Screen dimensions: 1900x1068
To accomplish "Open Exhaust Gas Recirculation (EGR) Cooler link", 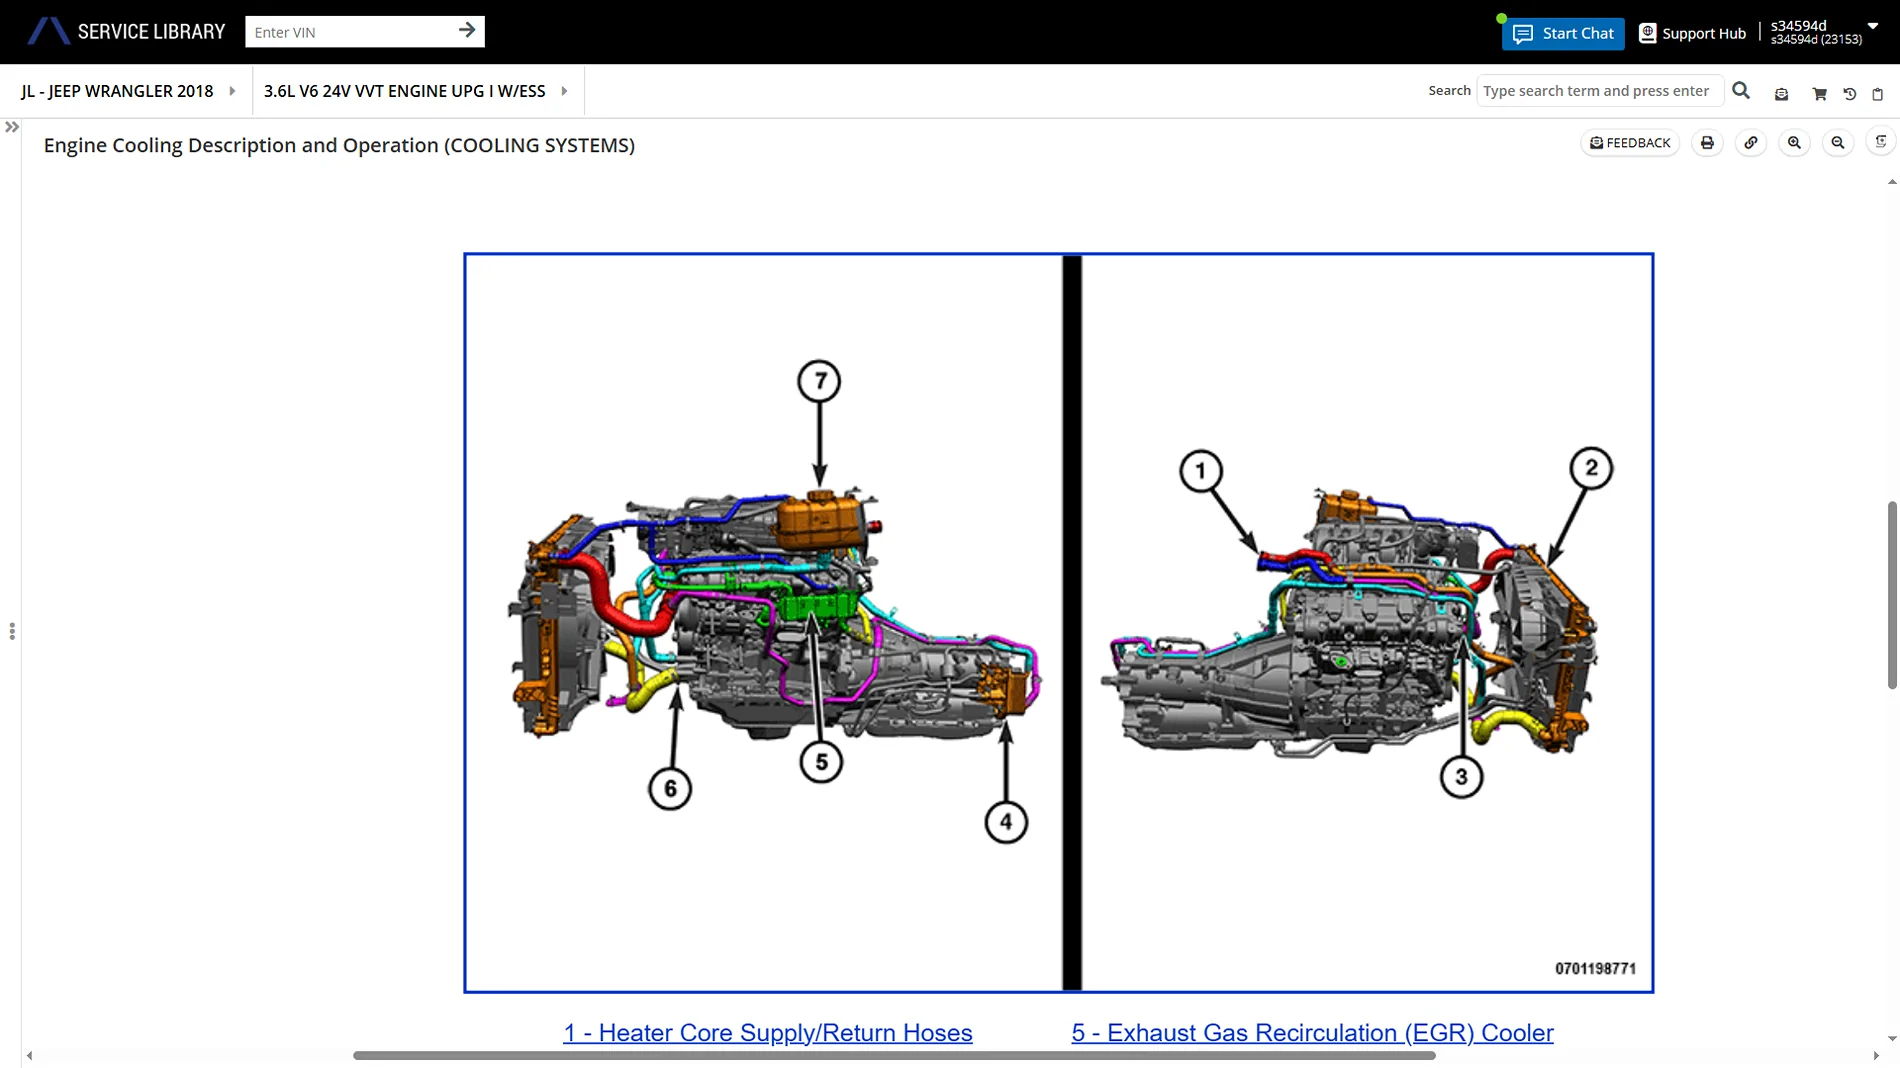I will 1312,1033.
